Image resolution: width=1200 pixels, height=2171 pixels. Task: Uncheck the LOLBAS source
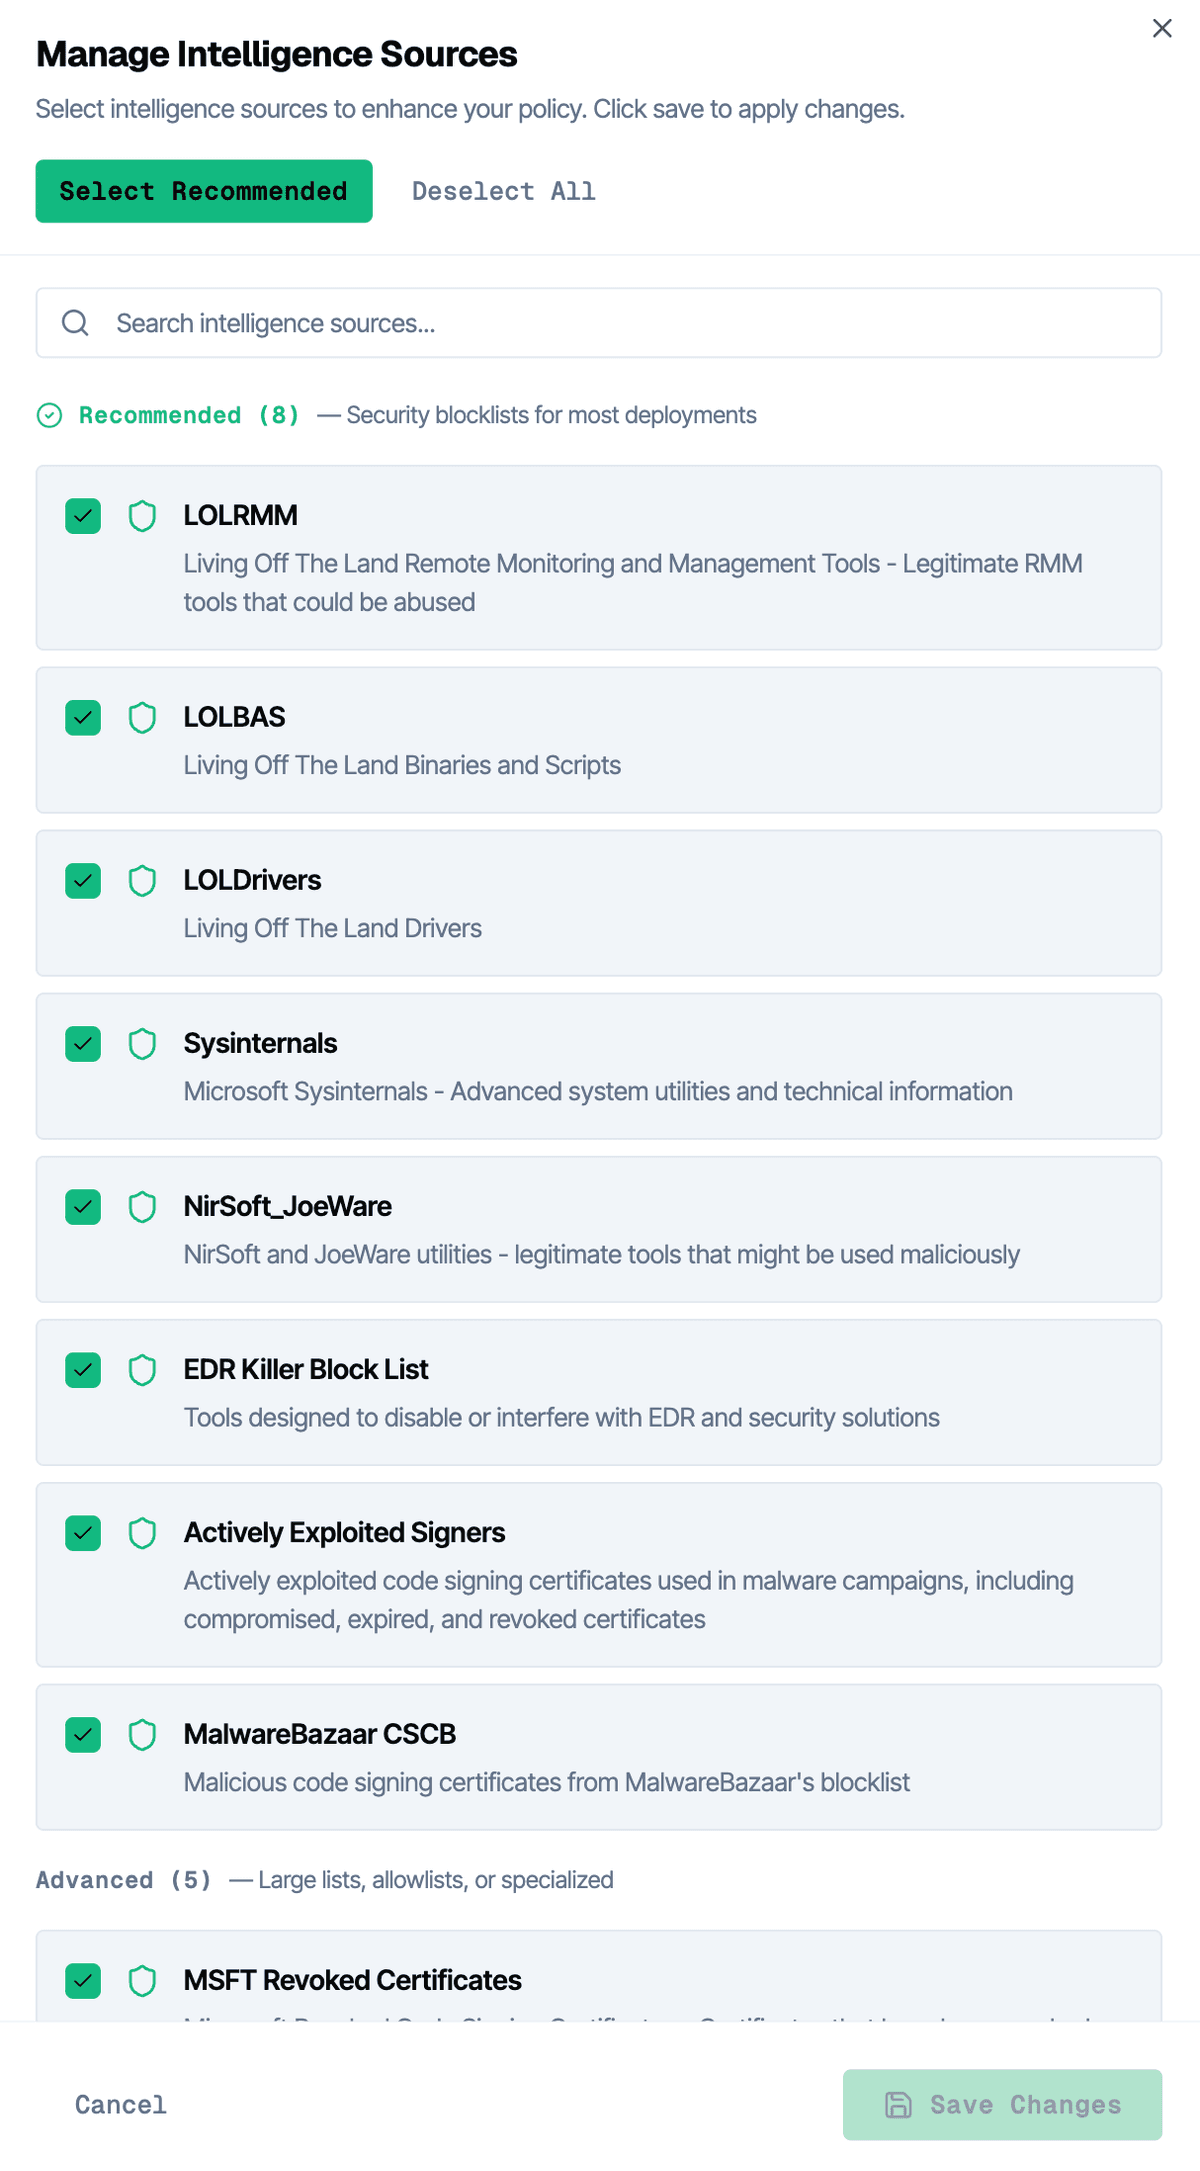pyautogui.click(x=82, y=717)
